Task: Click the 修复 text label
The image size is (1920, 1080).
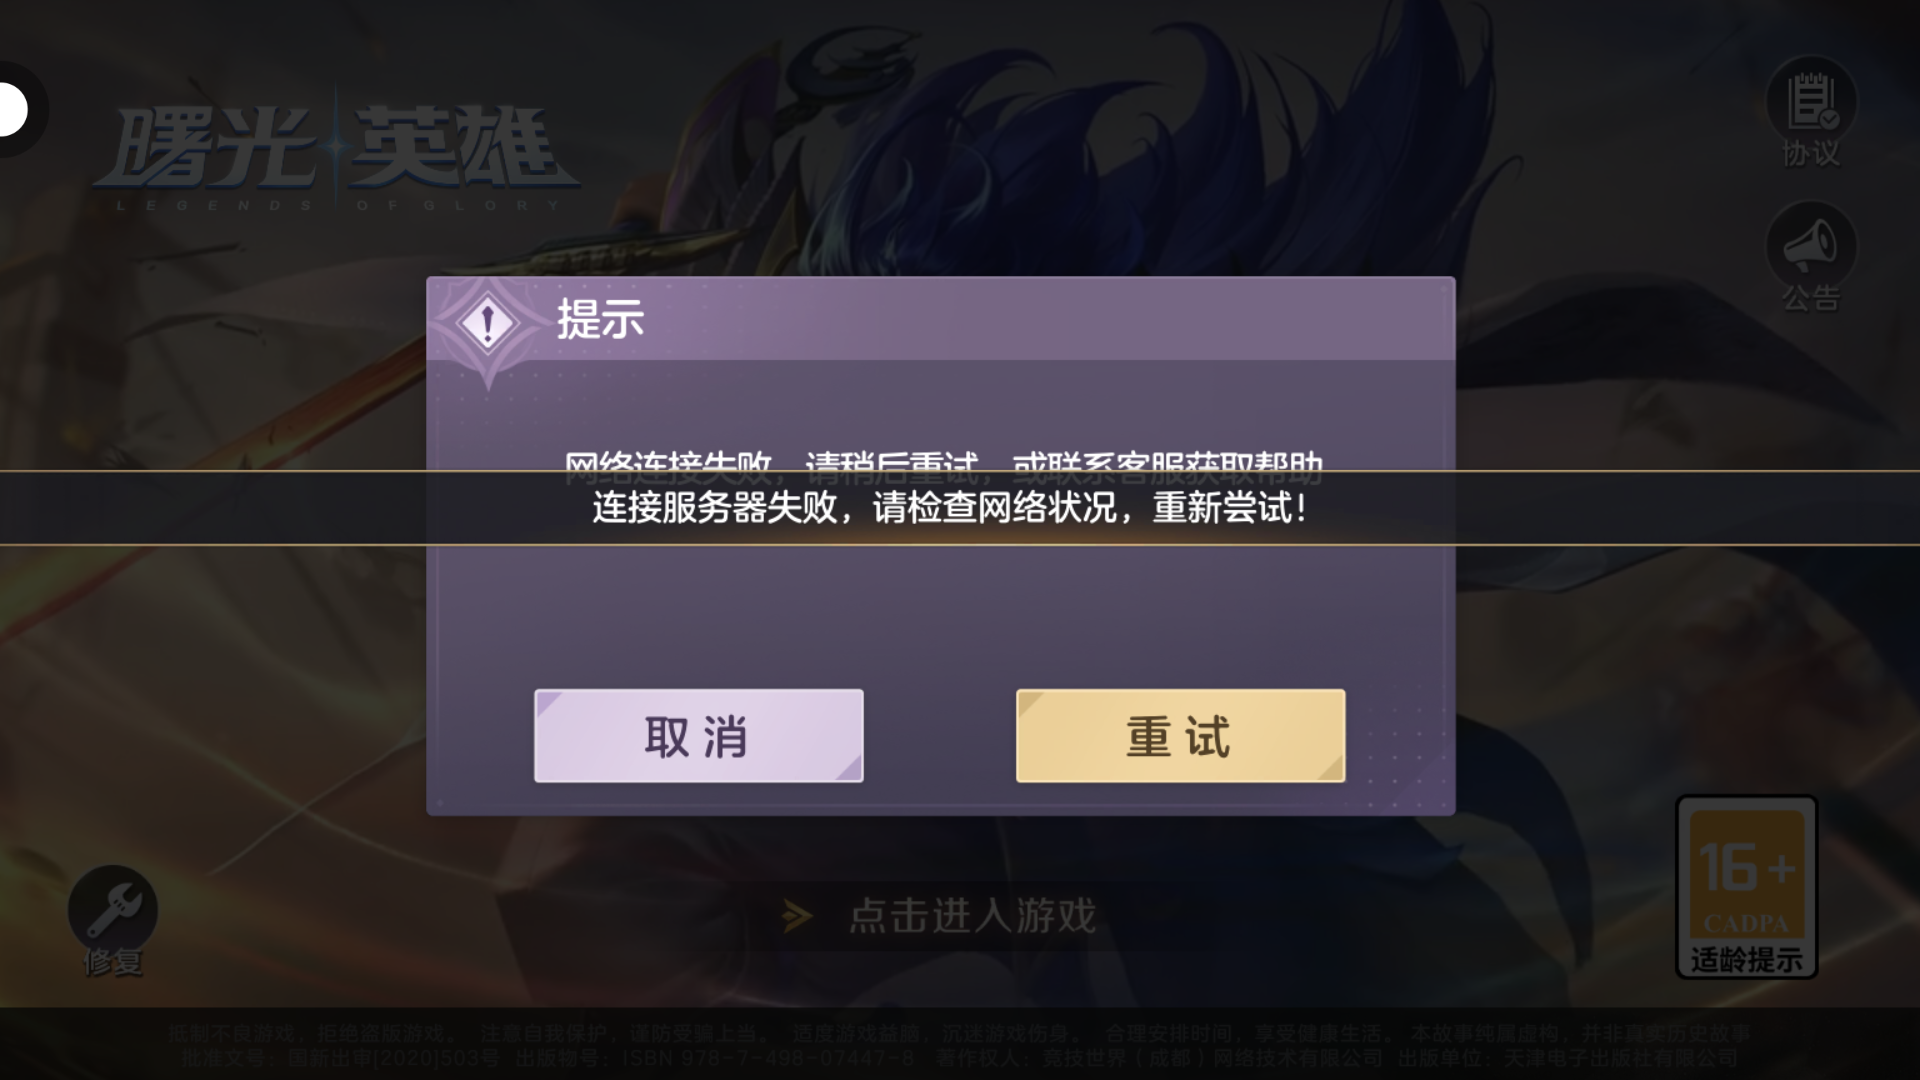Action: pyautogui.click(x=112, y=962)
